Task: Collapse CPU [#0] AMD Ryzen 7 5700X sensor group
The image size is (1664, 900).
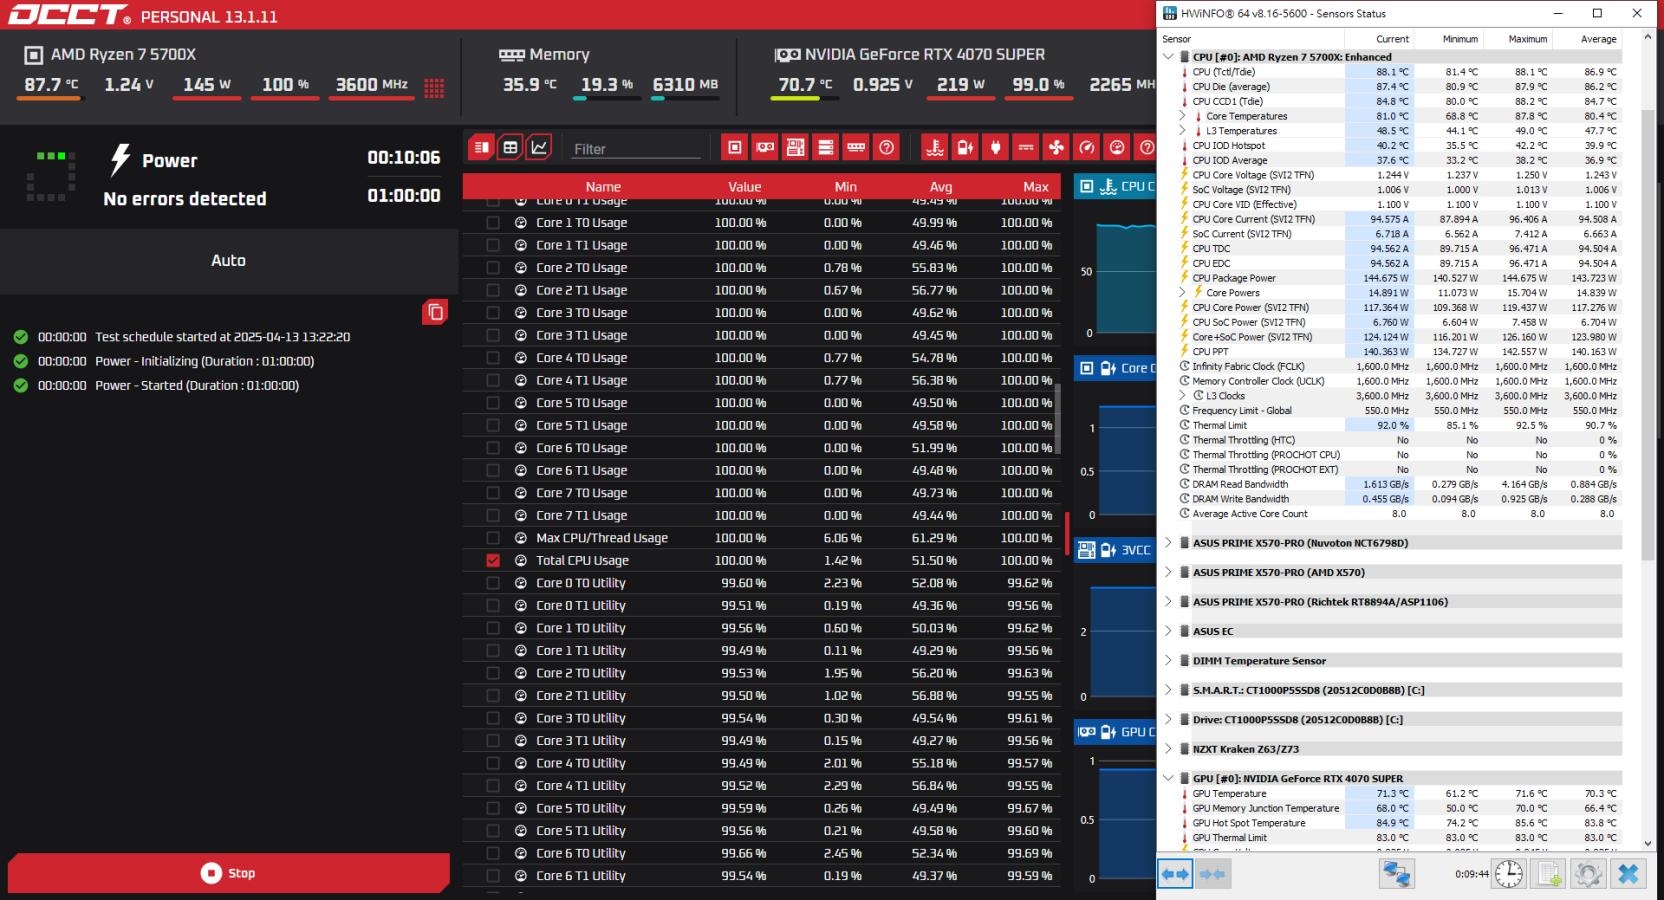Action: [x=1168, y=57]
